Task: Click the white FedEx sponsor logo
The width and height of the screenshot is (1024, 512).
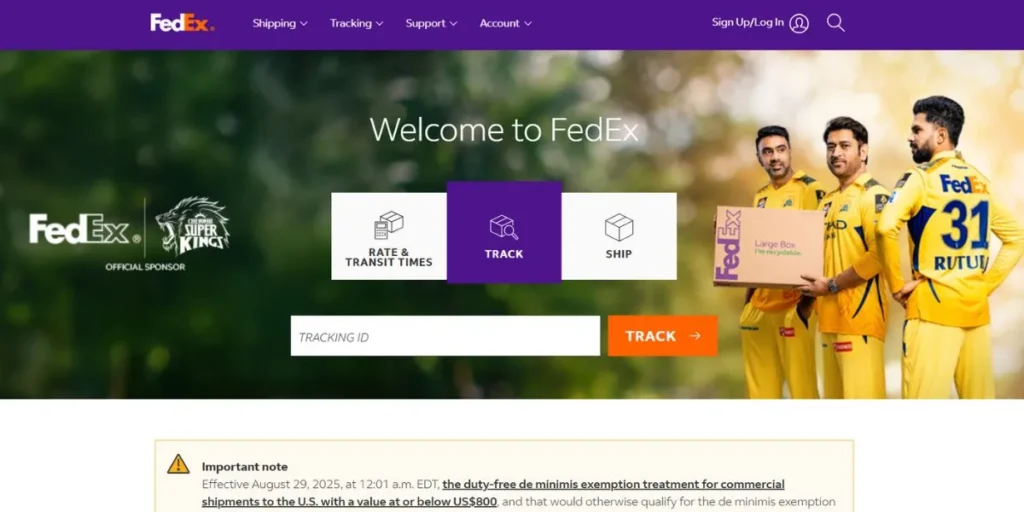Action: point(85,229)
